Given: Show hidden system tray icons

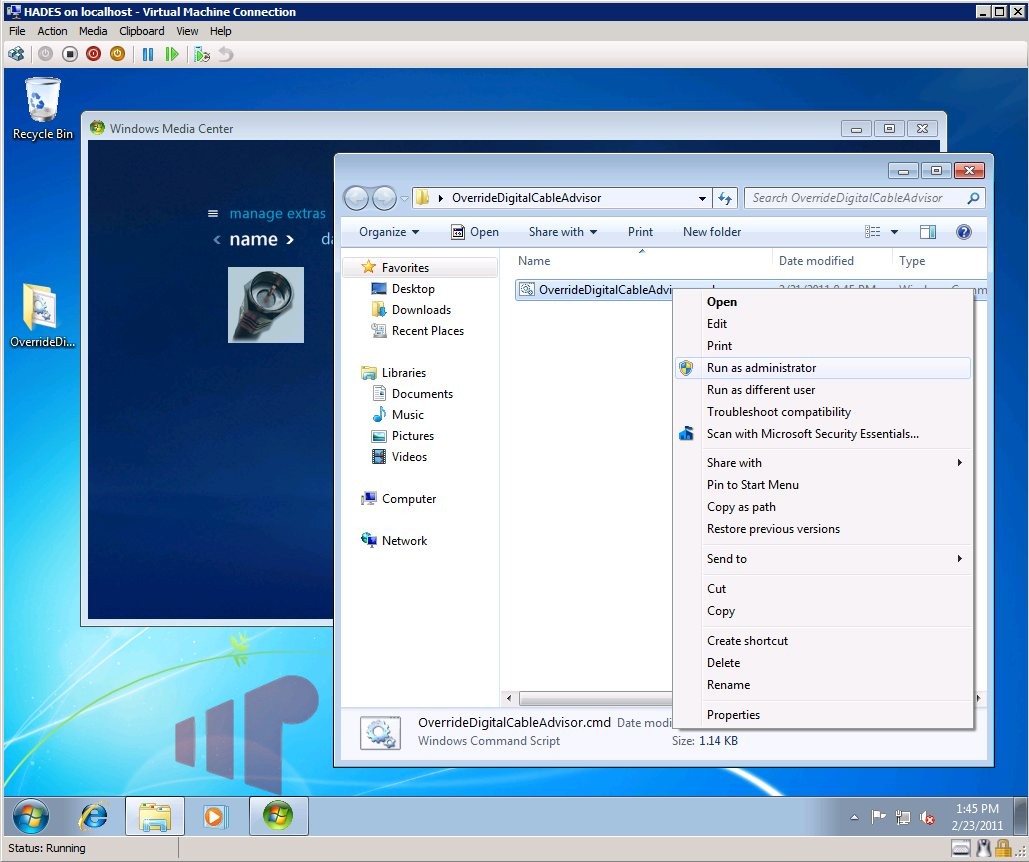Looking at the screenshot, I should (x=854, y=817).
